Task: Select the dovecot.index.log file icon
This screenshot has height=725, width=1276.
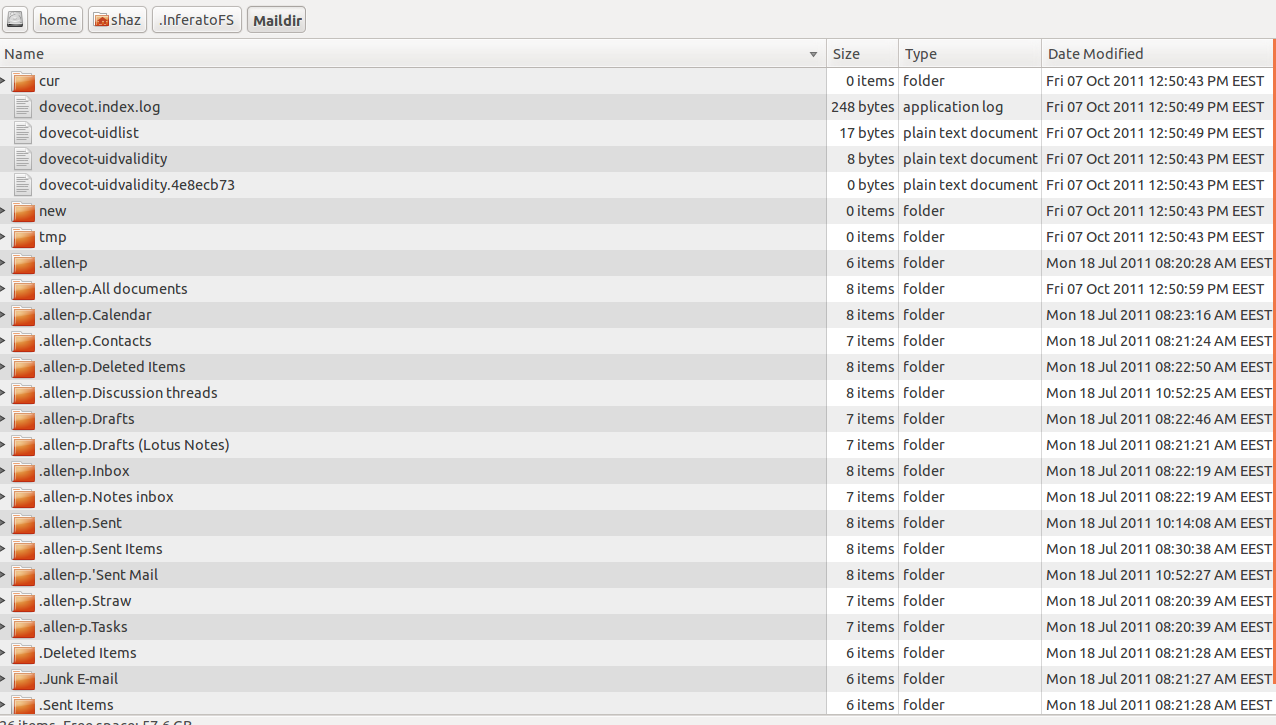Action: tap(23, 107)
